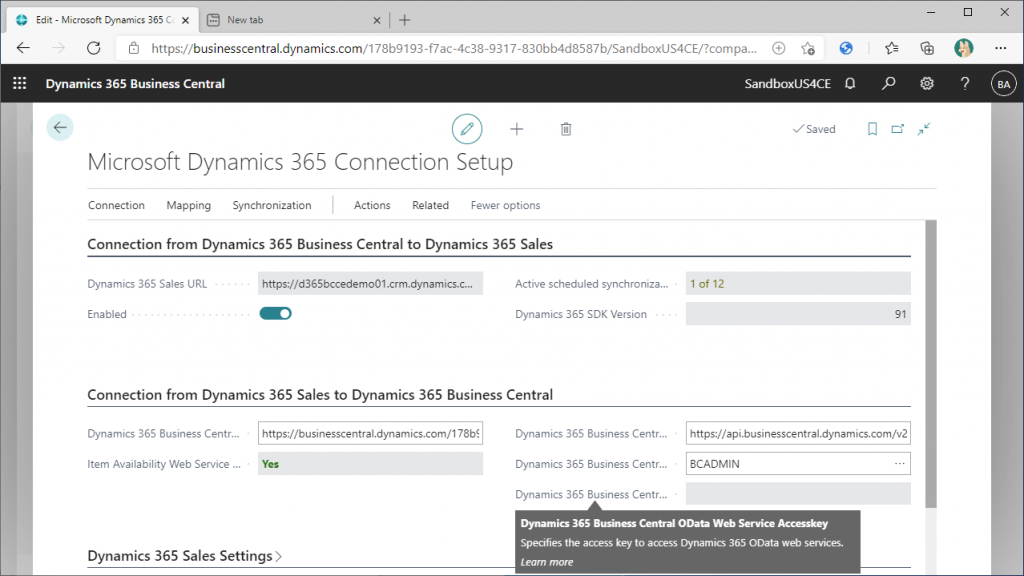Open lookup for the BCADMIN field
This screenshot has width=1024, height=576.
coord(899,464)
